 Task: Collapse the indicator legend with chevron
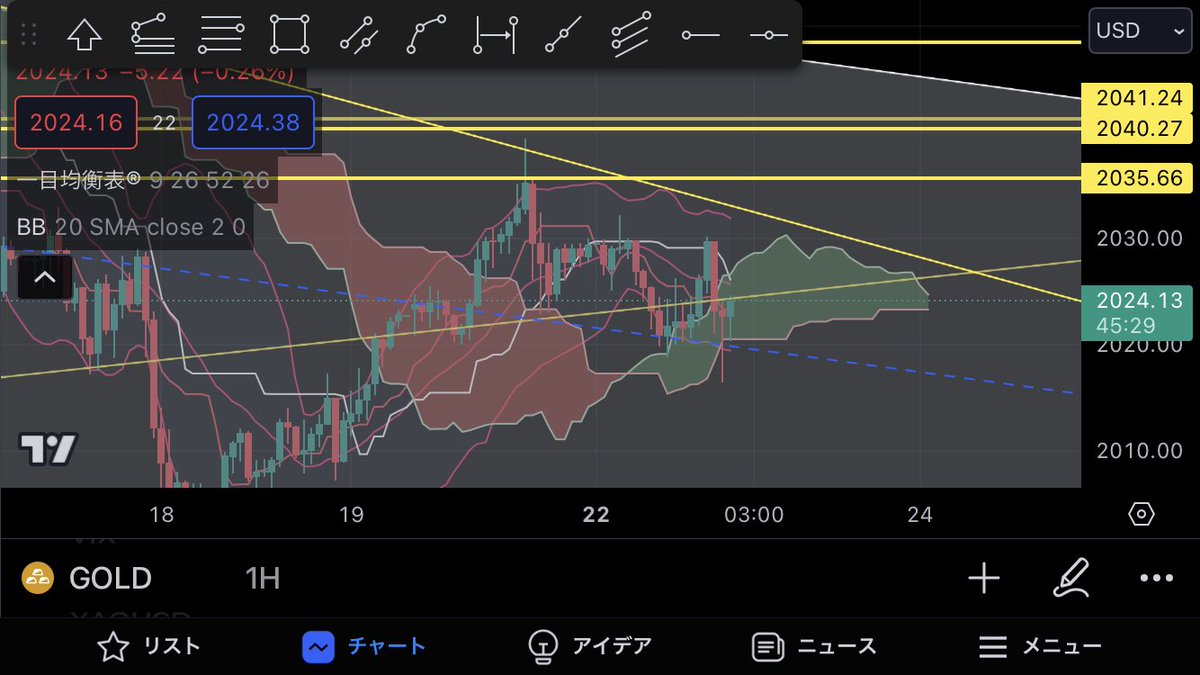pos(44,277)
